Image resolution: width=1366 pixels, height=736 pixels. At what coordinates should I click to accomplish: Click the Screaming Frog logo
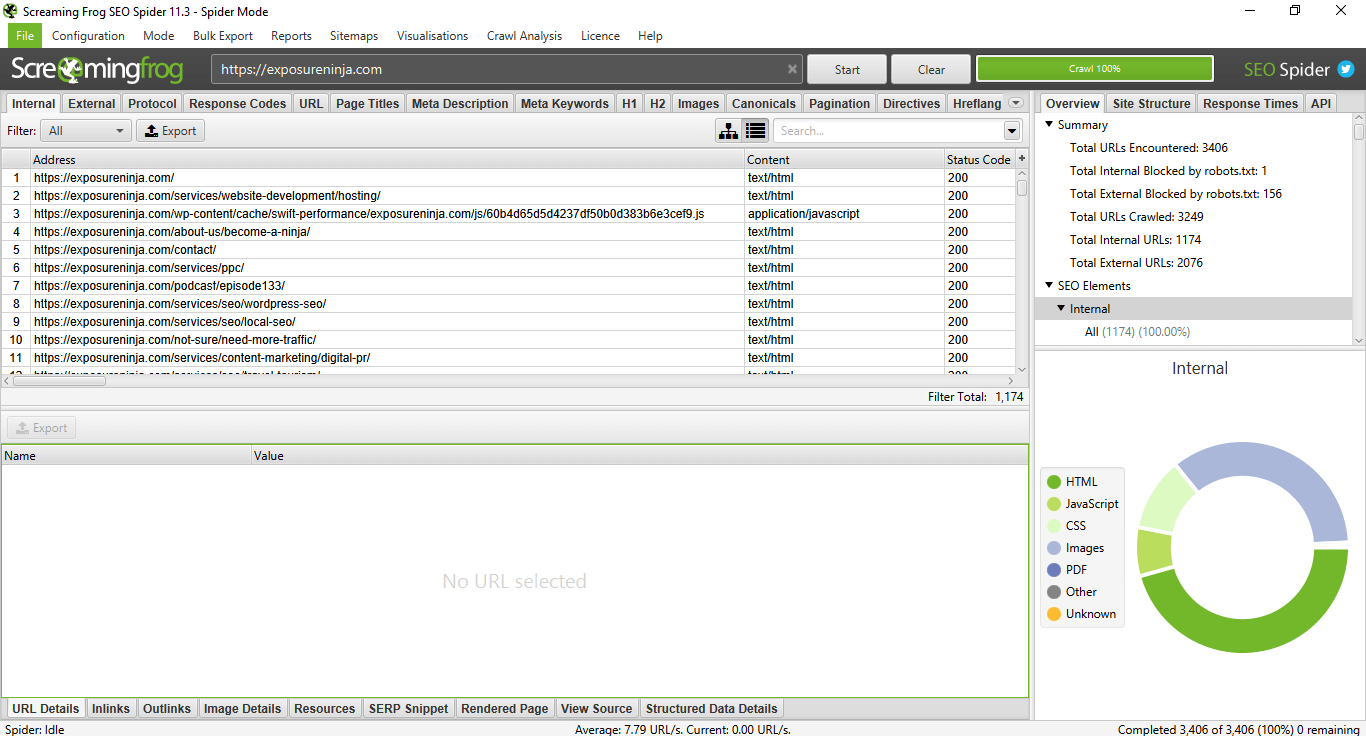(97, 69)
